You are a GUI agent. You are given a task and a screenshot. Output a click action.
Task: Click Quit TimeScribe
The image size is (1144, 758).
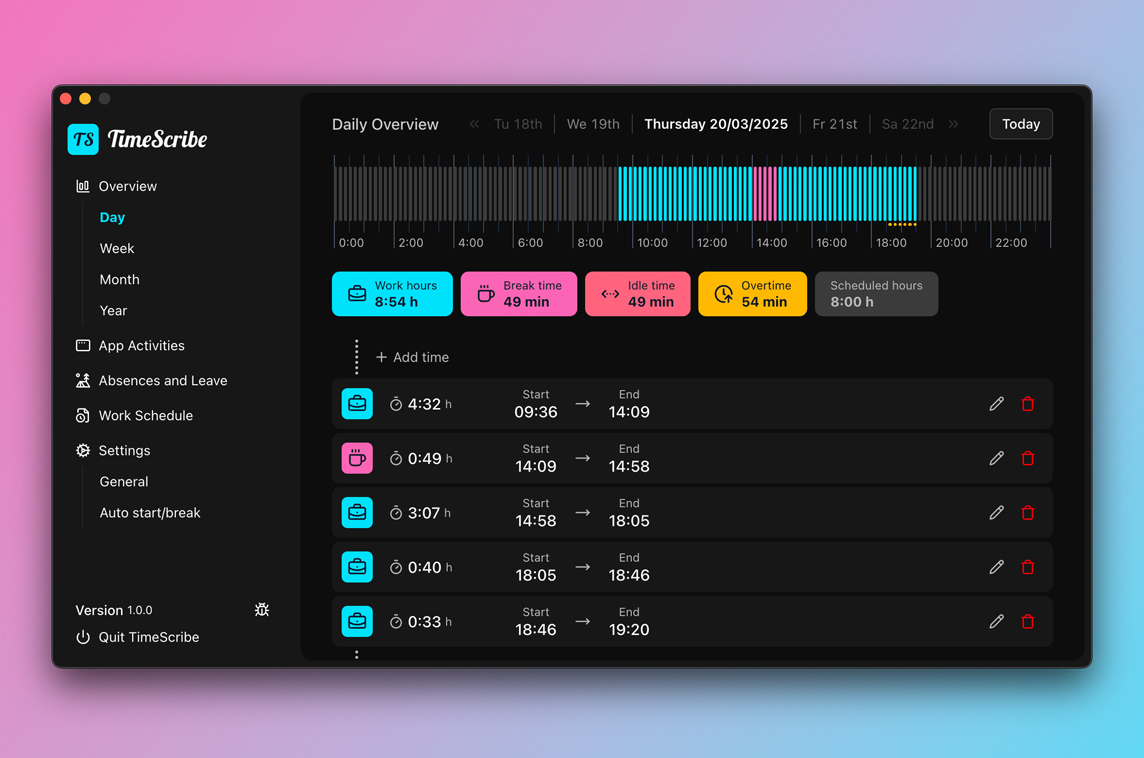tap(149, 637)
